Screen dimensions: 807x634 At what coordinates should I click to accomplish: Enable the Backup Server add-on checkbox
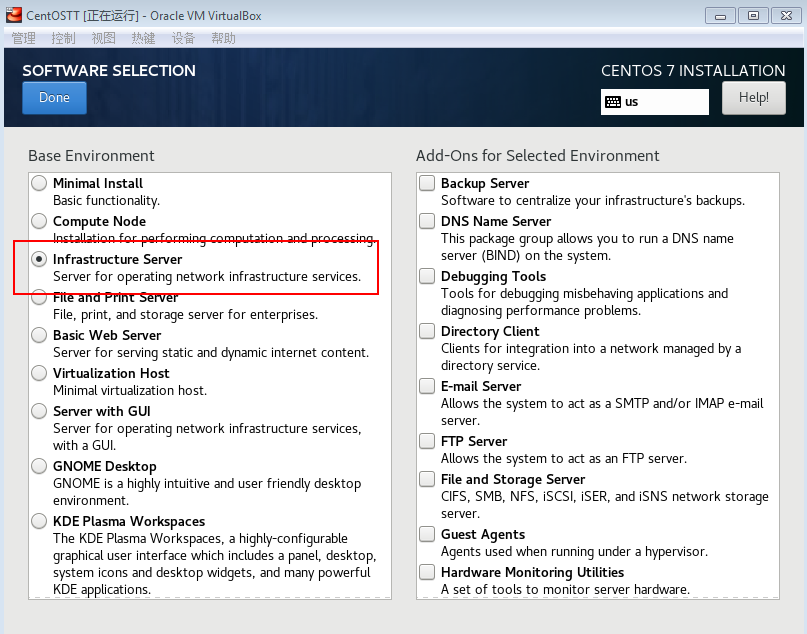tap(427, 183)
